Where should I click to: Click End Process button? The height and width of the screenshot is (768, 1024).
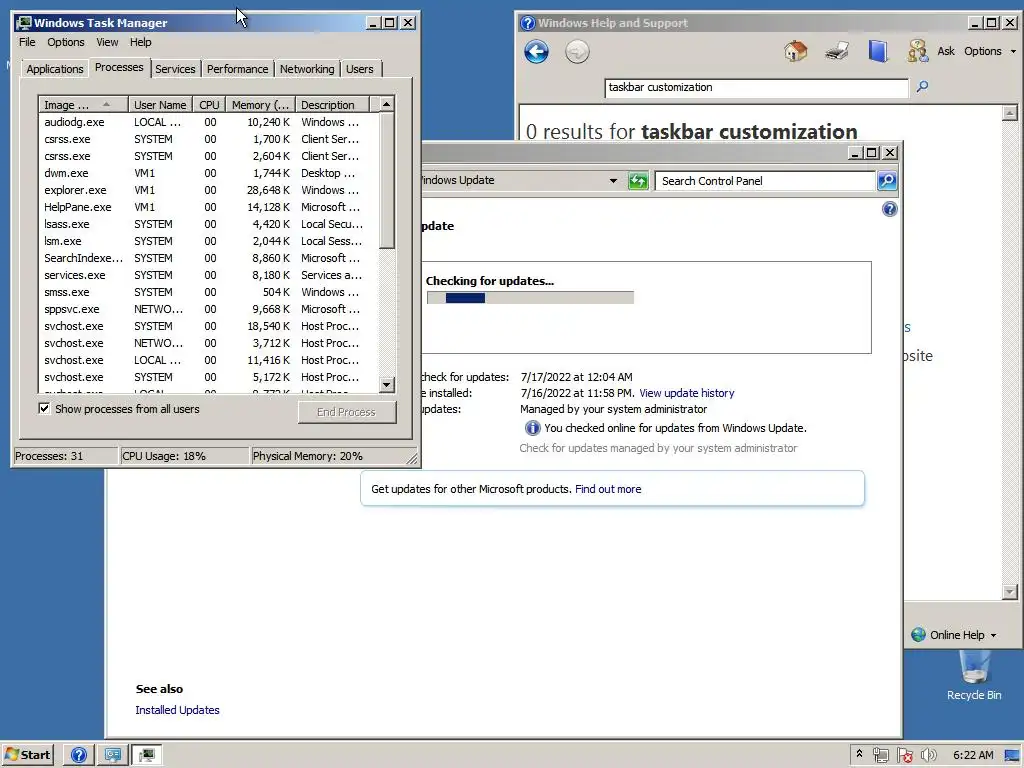[x=346, y=412]
